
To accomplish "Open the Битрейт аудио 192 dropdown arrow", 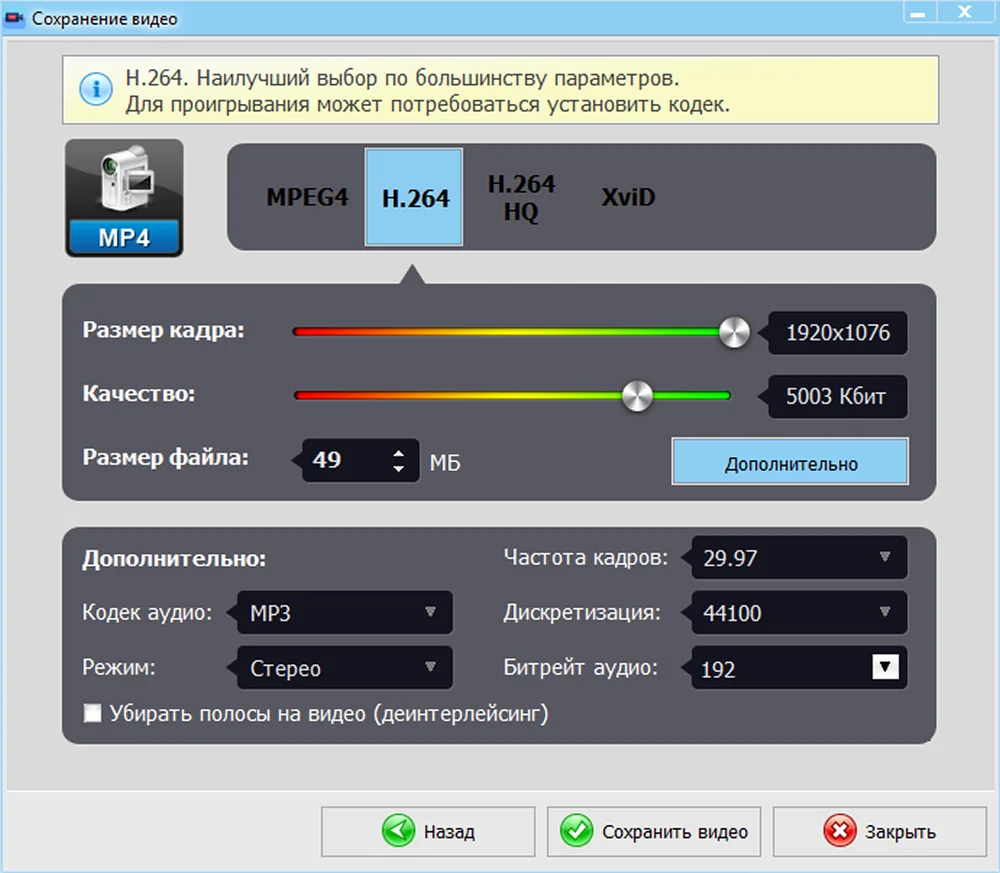I will (885, 667).
